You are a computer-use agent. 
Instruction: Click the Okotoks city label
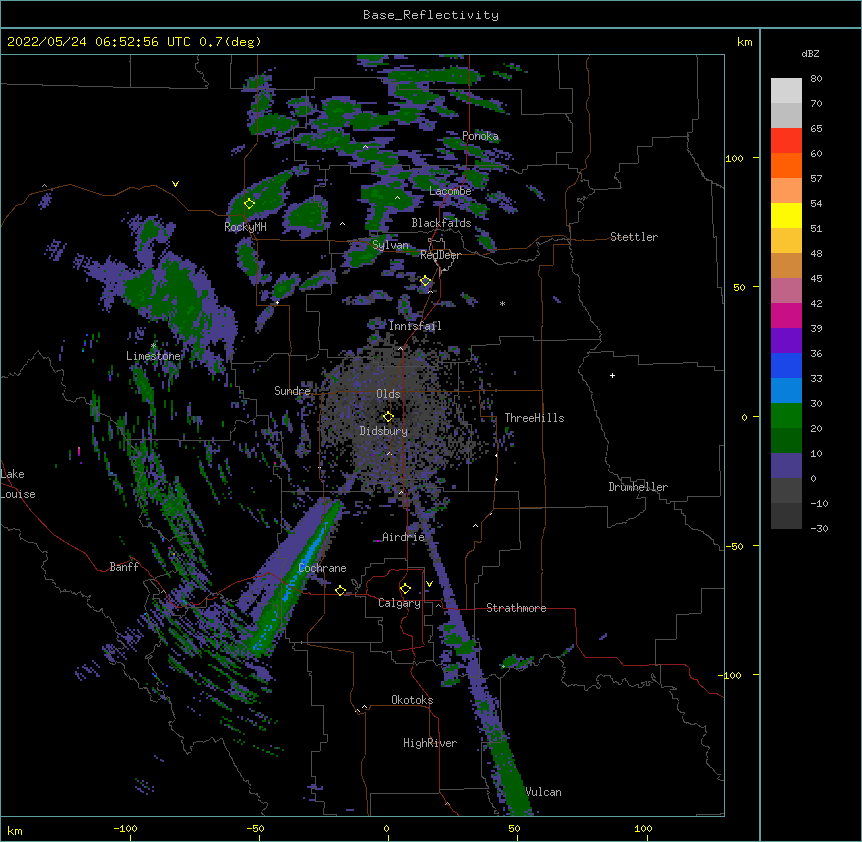coord(412,700)
